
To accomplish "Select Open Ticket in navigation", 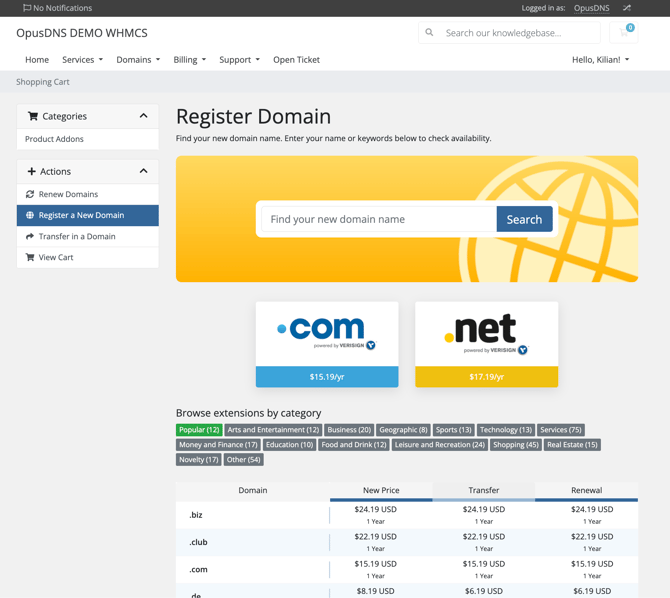I will (x=297, y=60).
